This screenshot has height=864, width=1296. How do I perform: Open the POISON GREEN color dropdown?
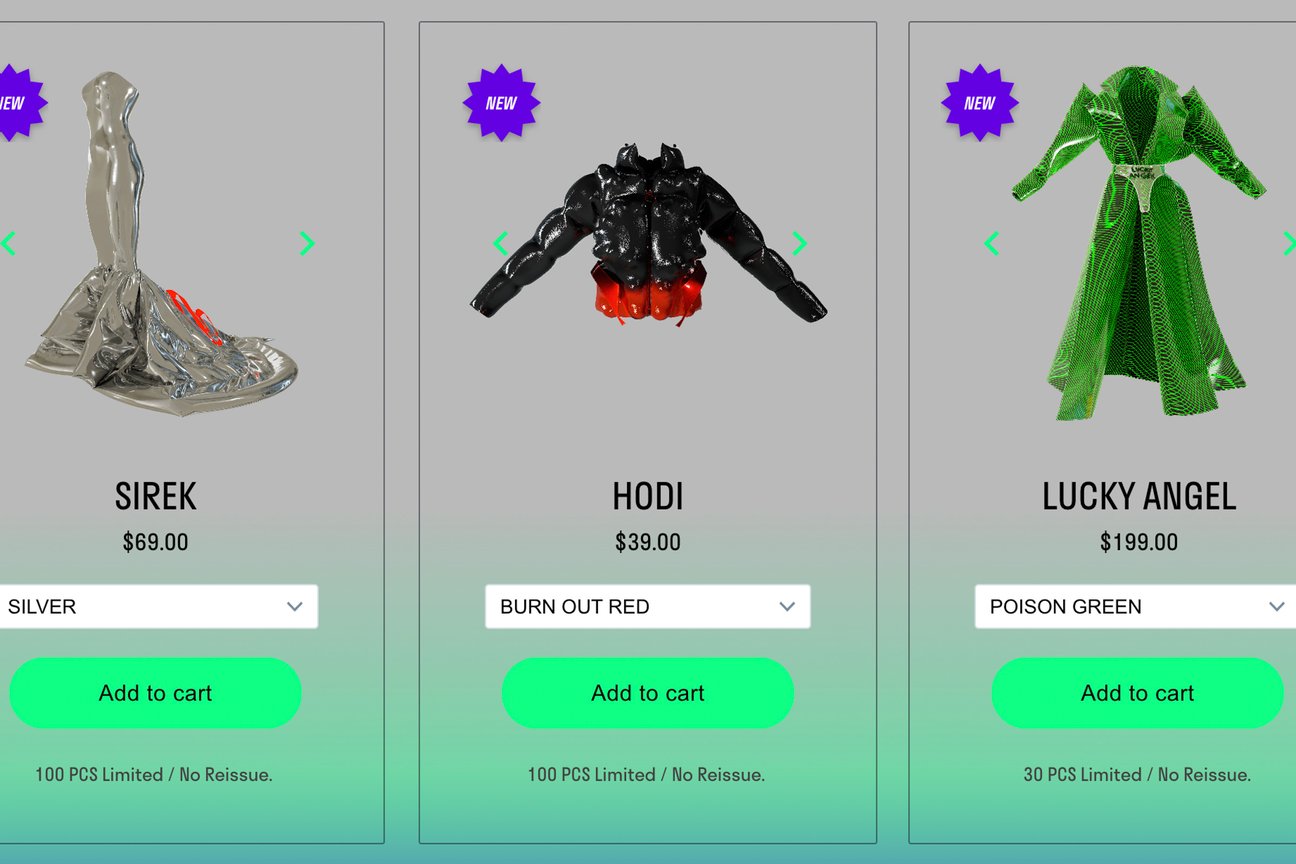(1136, 607)
